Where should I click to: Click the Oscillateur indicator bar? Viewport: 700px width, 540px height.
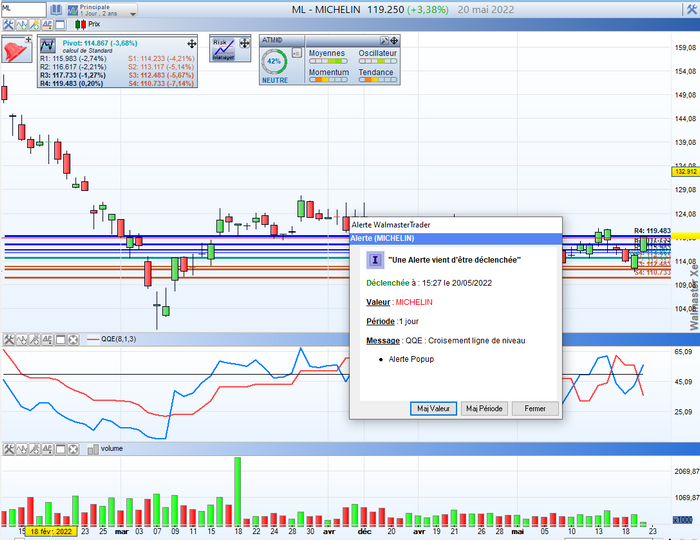pyautogui.click(x=378, y=61)
